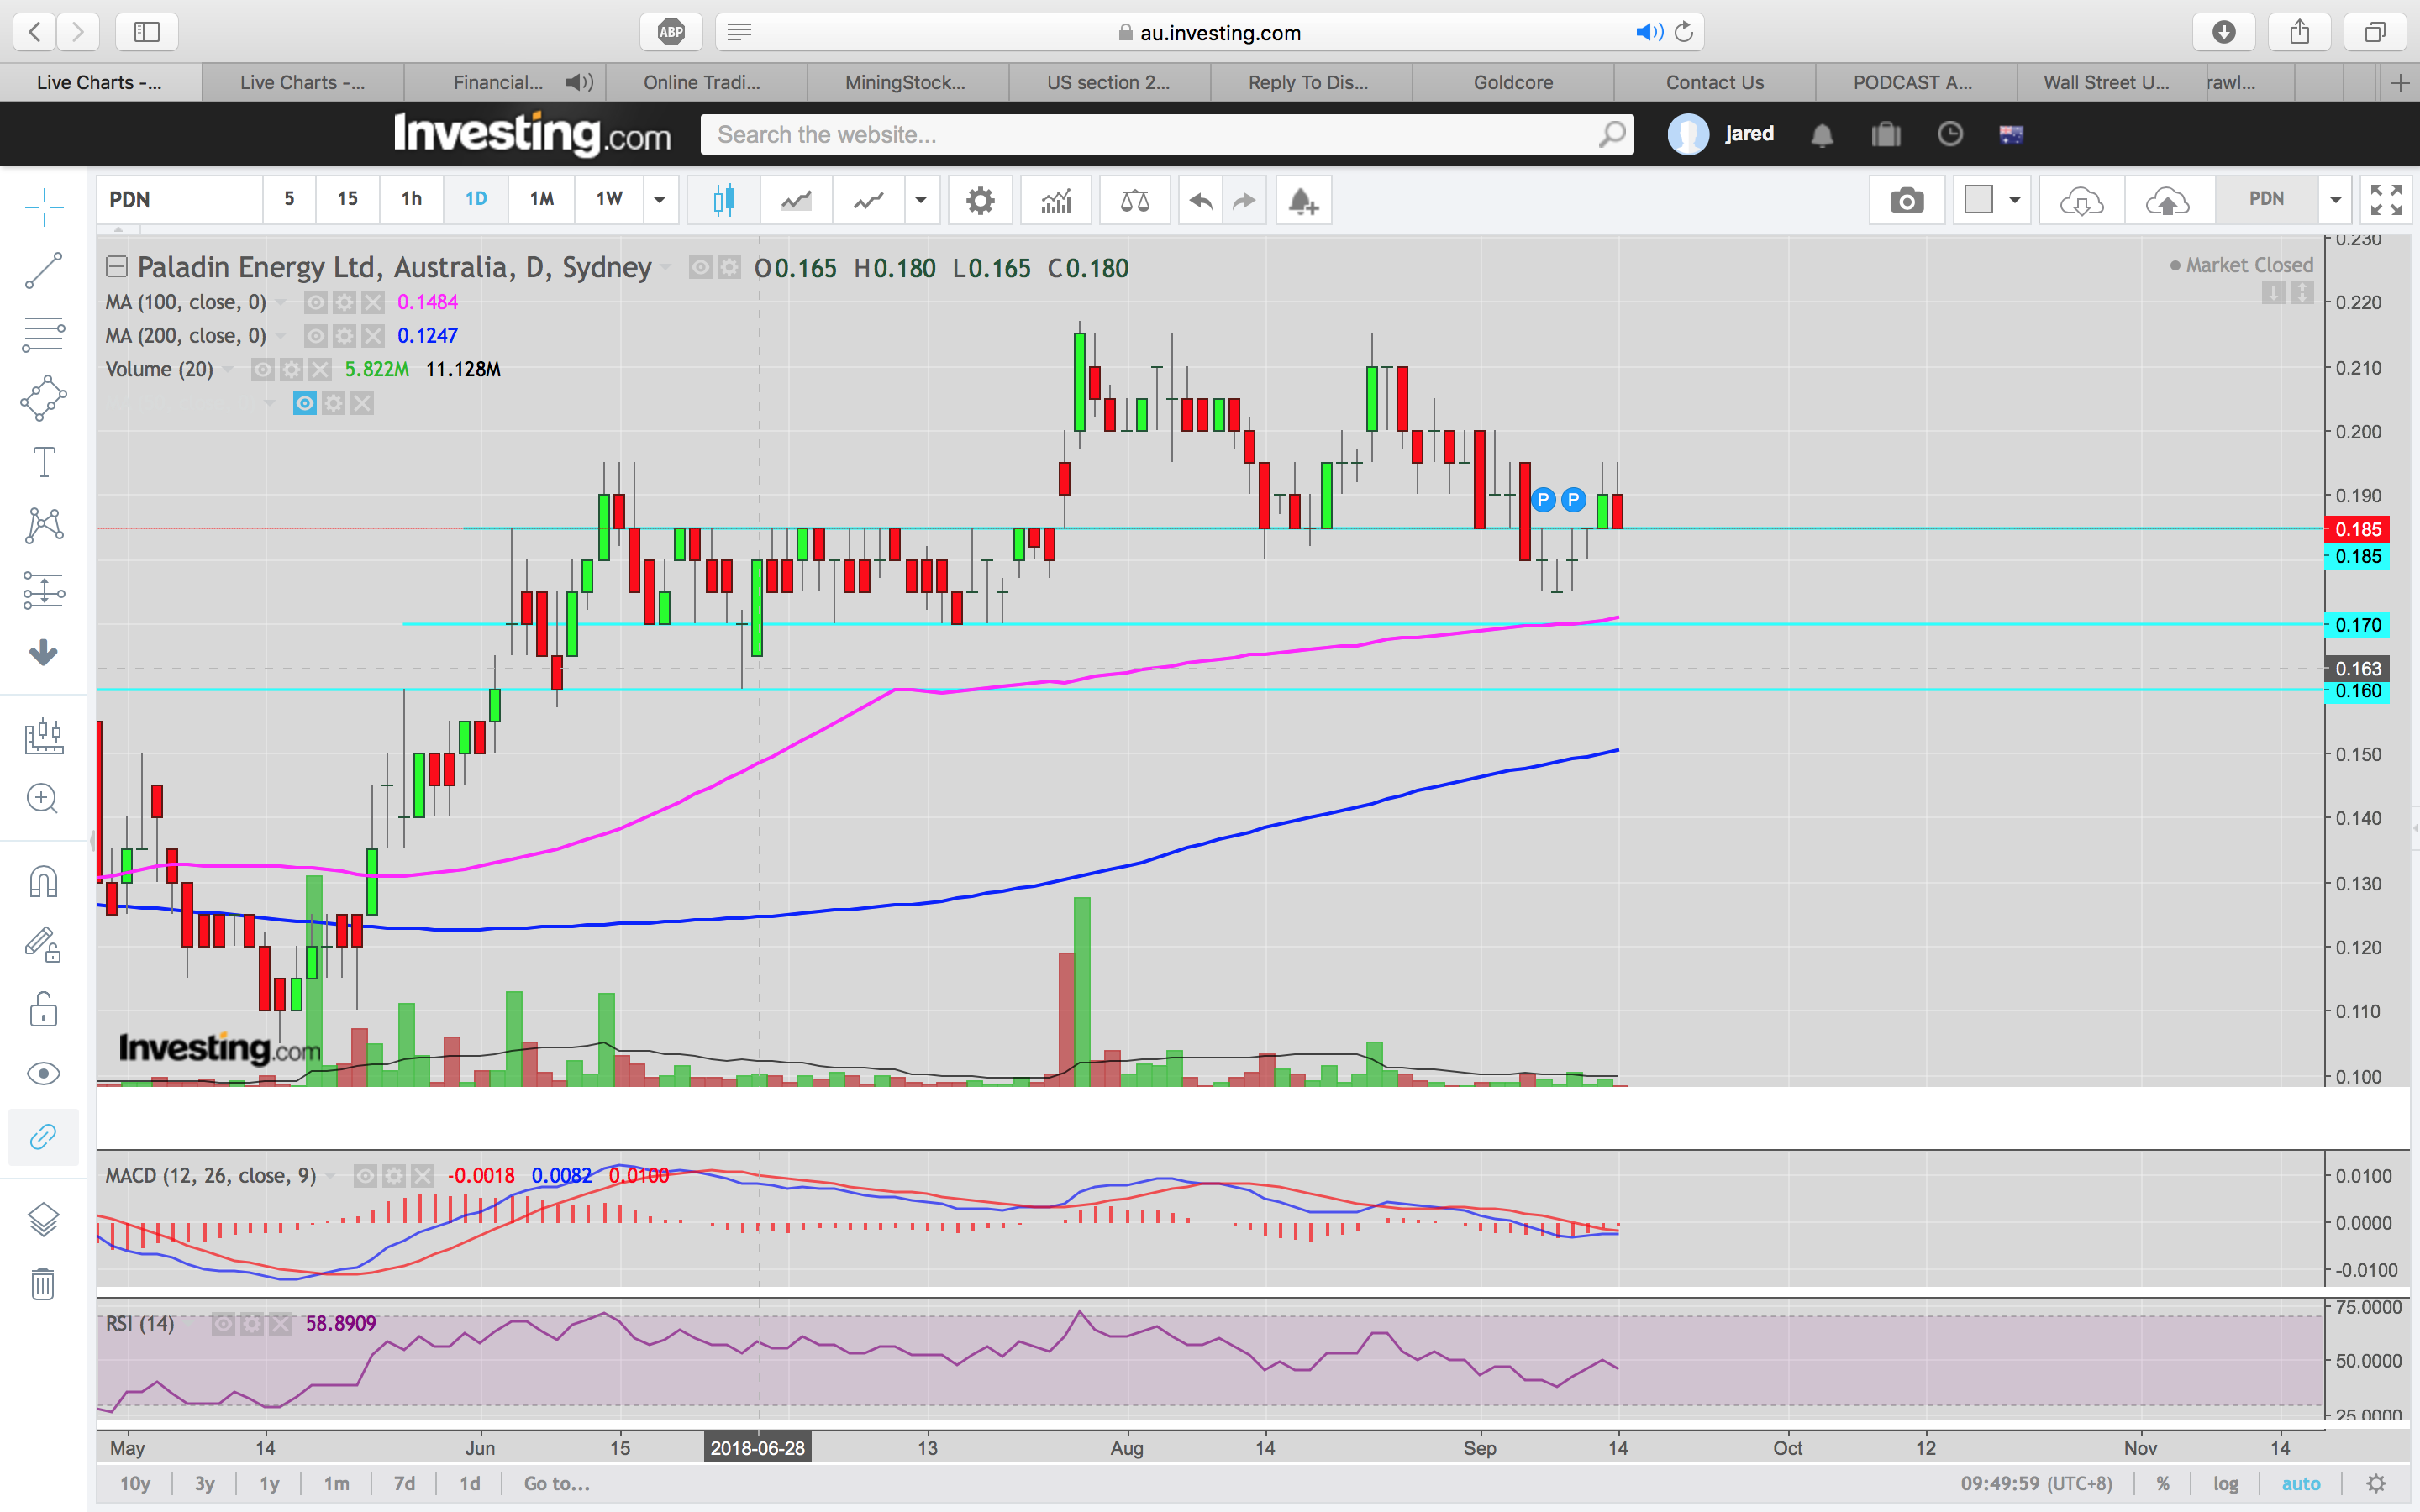Open Go to... date picker
This screenshot has width=2420, height=1512.
point(557,1483)
